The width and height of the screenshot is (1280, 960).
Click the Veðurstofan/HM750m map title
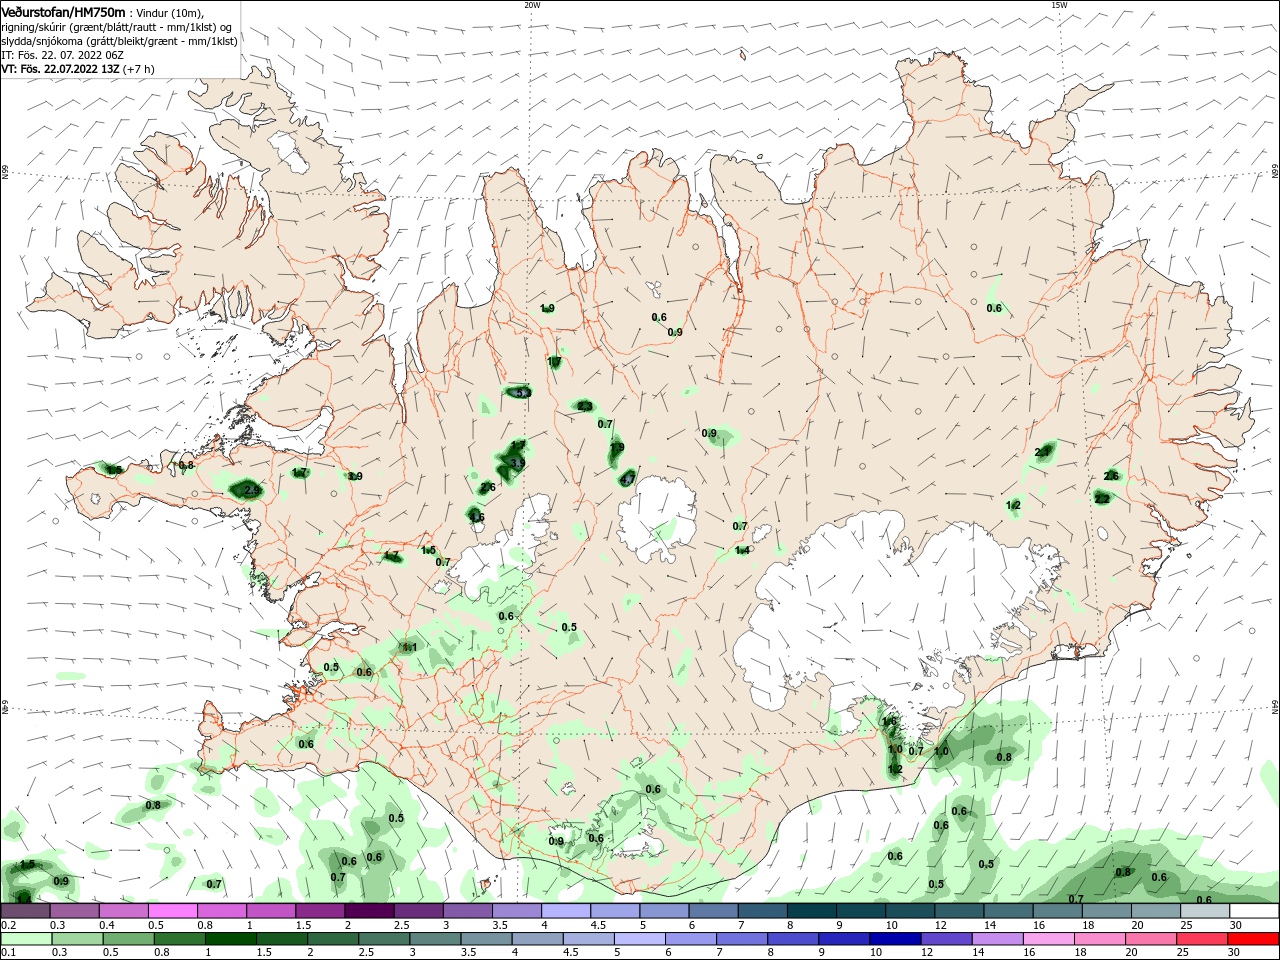point(64,12)
